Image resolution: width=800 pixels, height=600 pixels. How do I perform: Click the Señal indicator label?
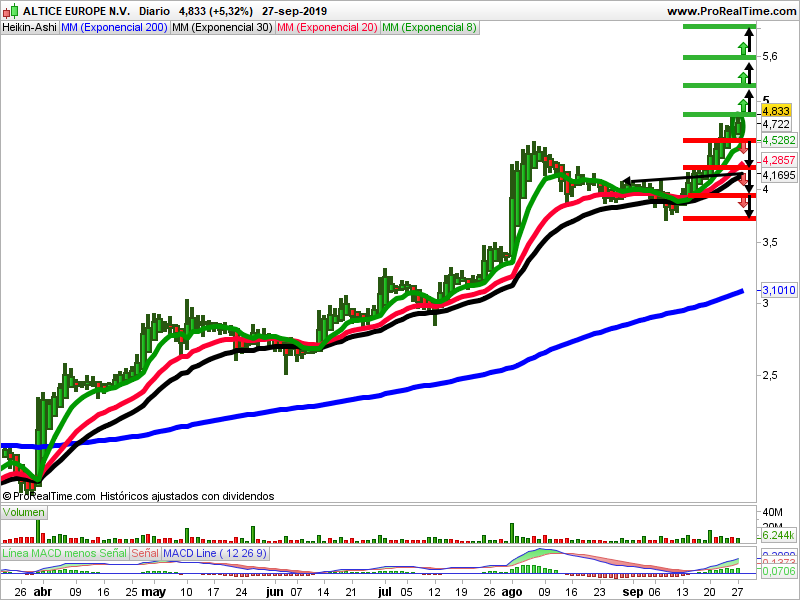(145, 553)
